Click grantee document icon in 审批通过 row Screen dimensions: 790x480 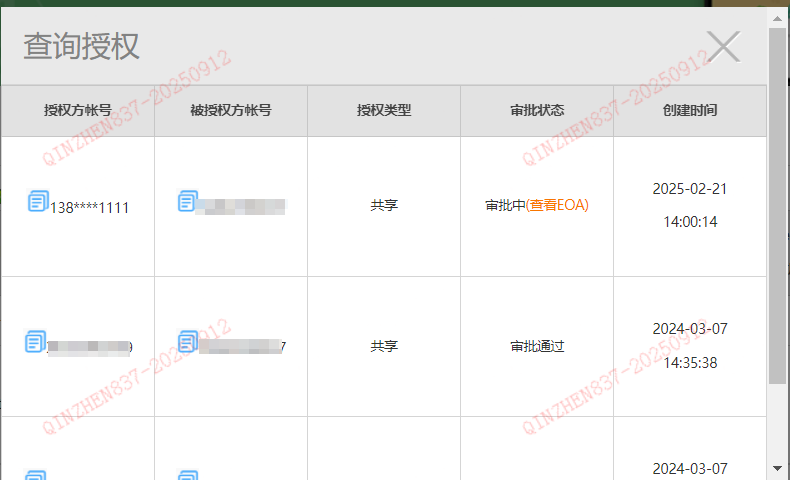point(187,342)
